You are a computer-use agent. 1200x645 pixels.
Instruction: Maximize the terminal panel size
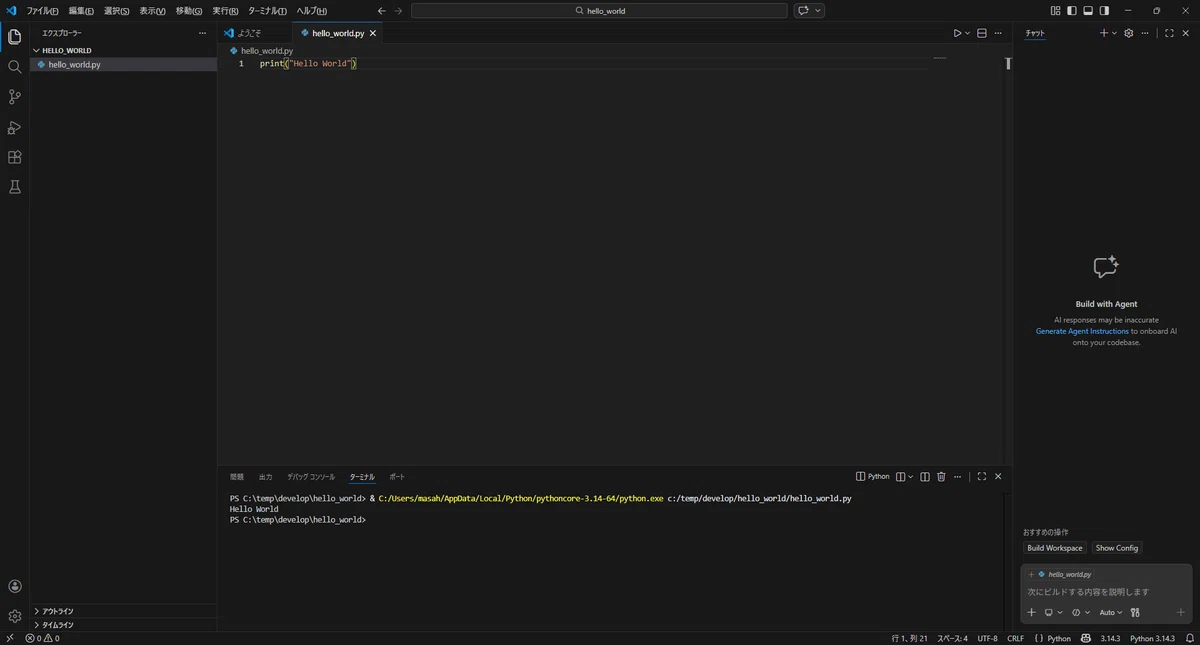[982, 477]
